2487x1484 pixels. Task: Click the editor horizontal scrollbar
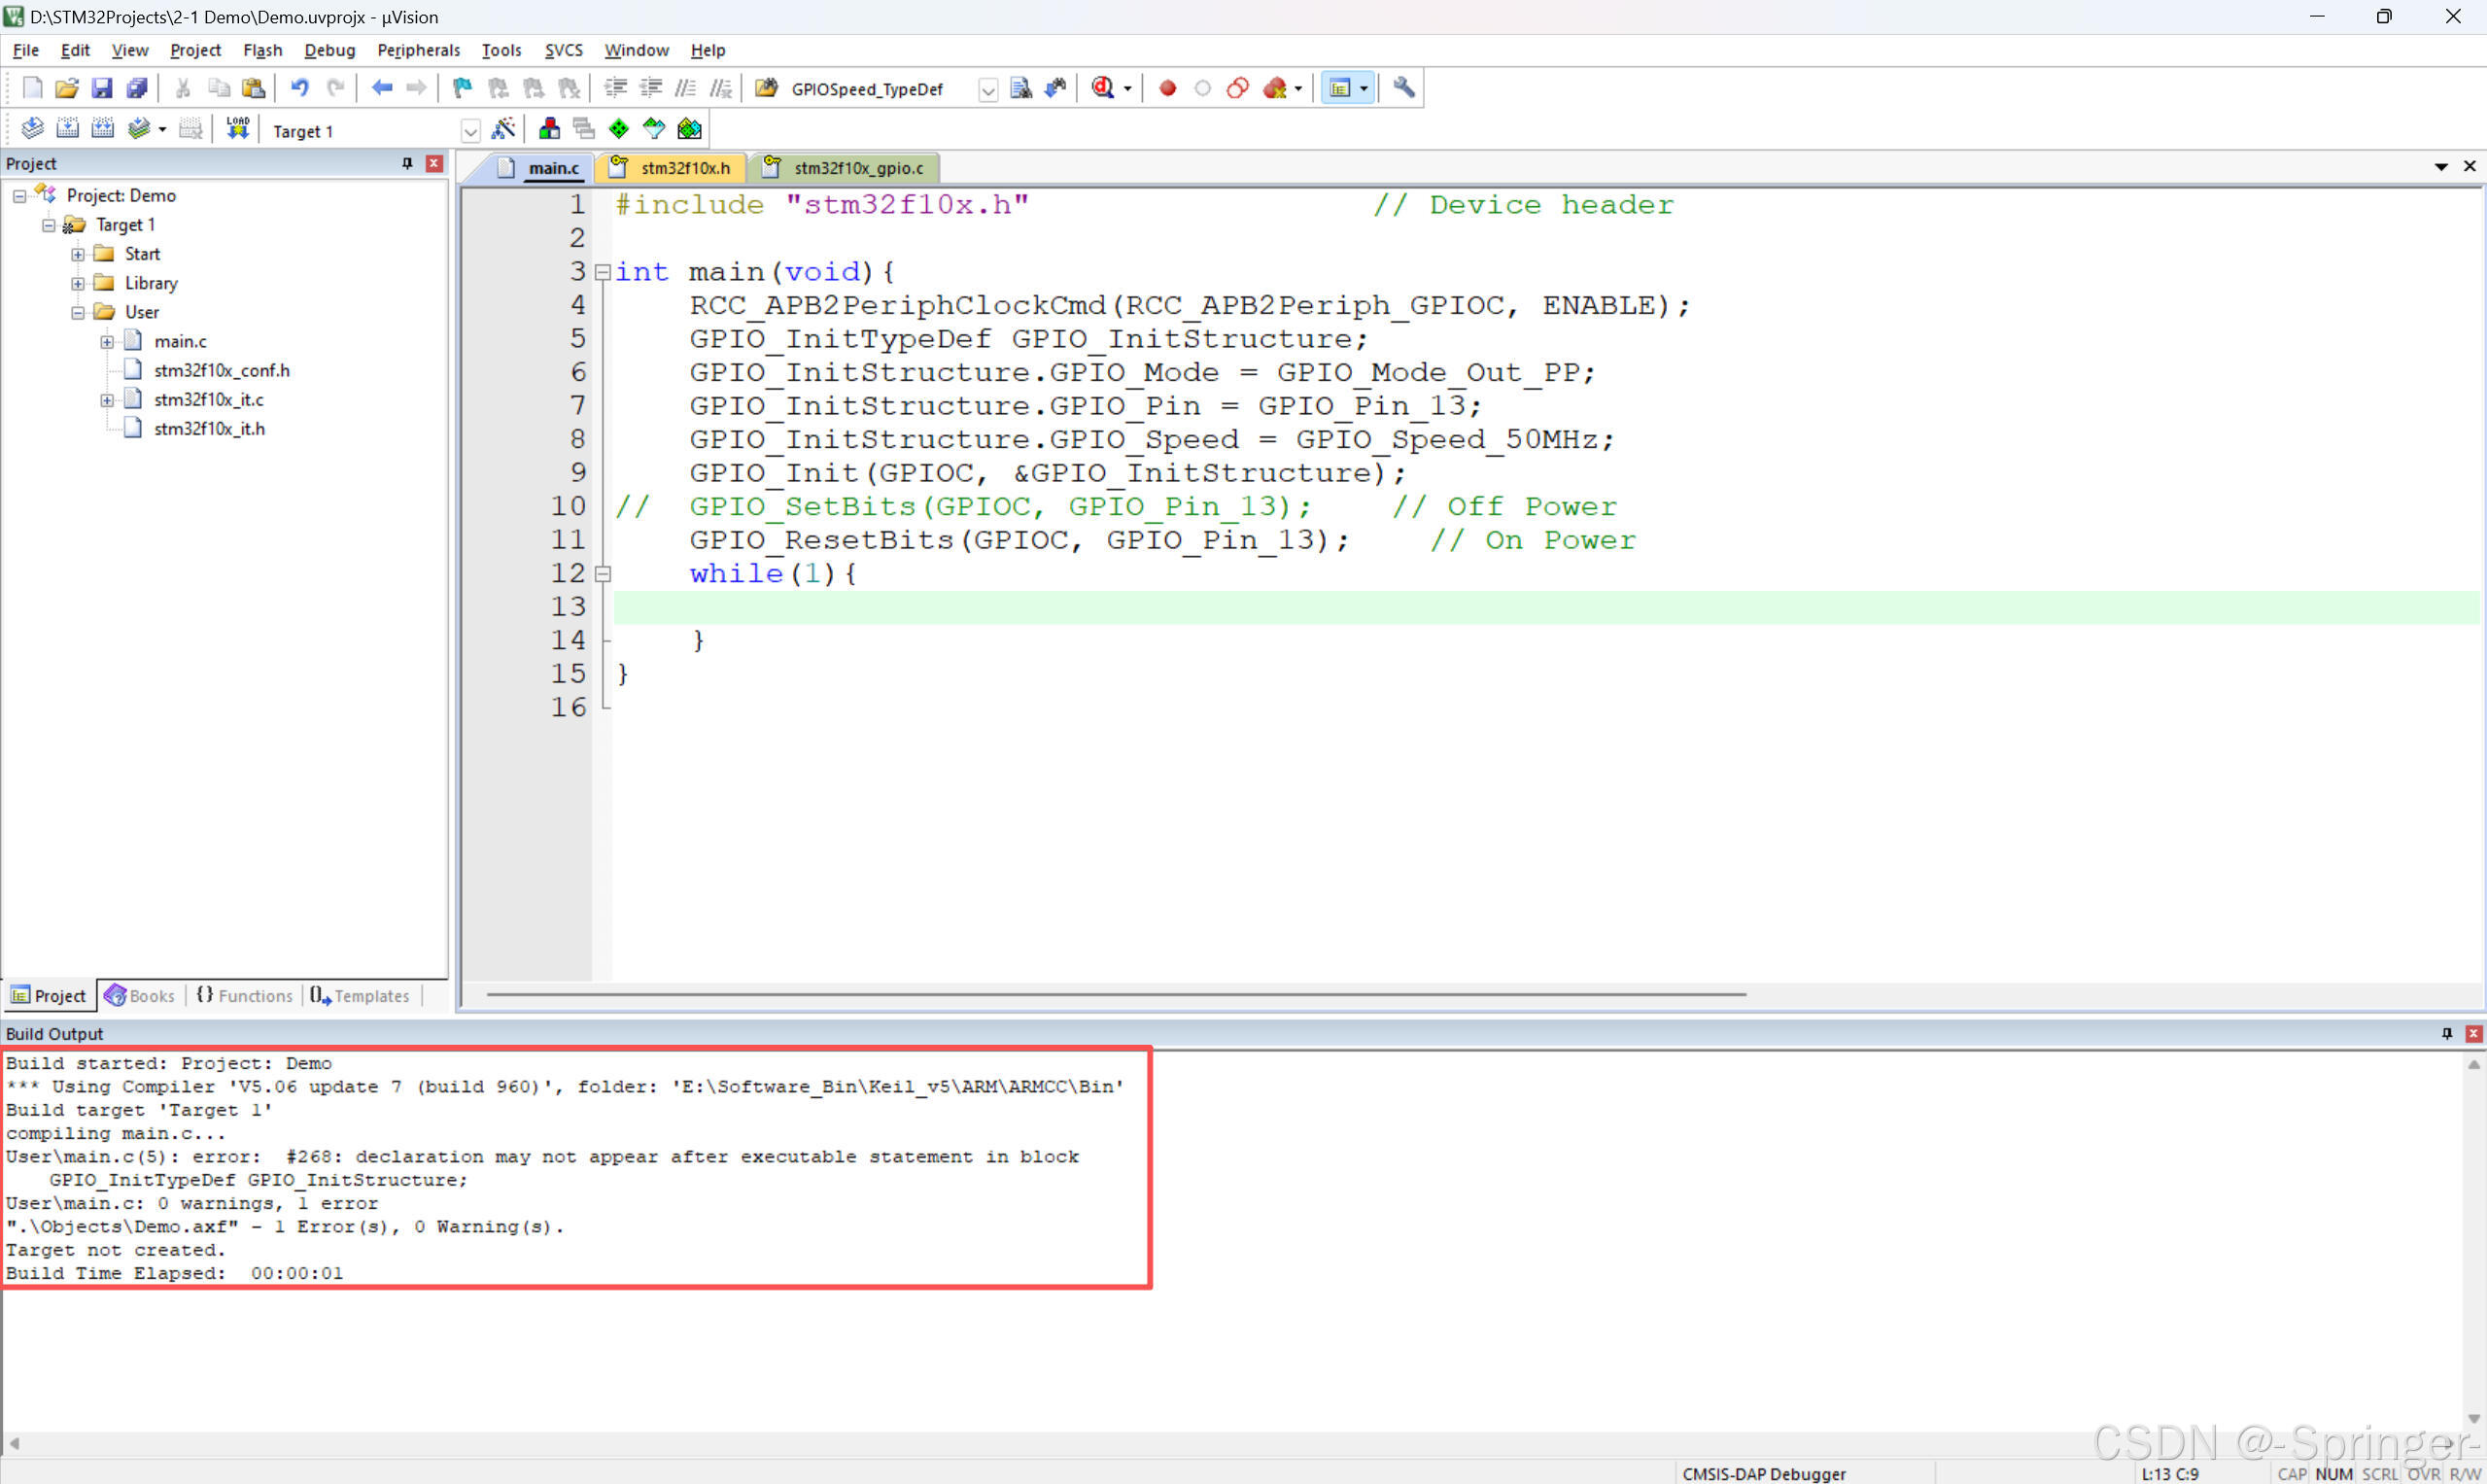tap(1115, 994)
